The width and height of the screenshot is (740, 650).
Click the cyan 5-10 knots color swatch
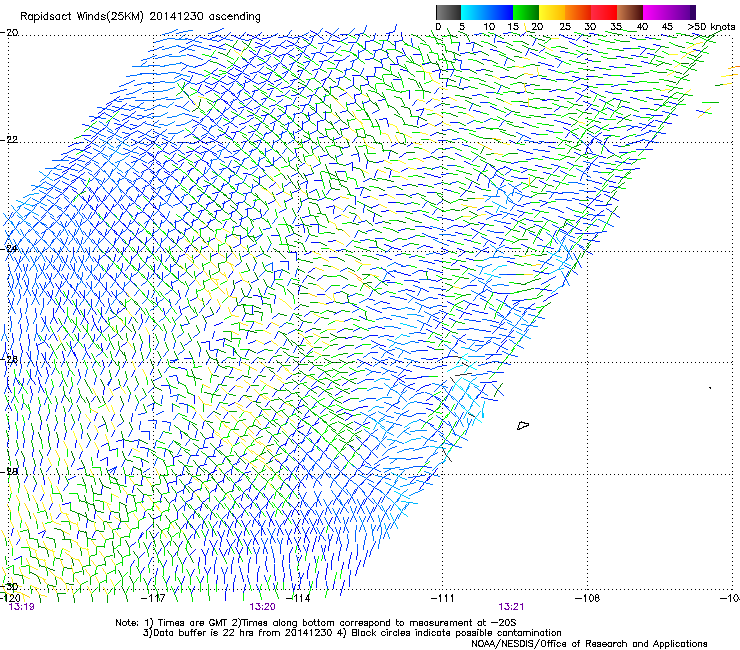point(474,12)
